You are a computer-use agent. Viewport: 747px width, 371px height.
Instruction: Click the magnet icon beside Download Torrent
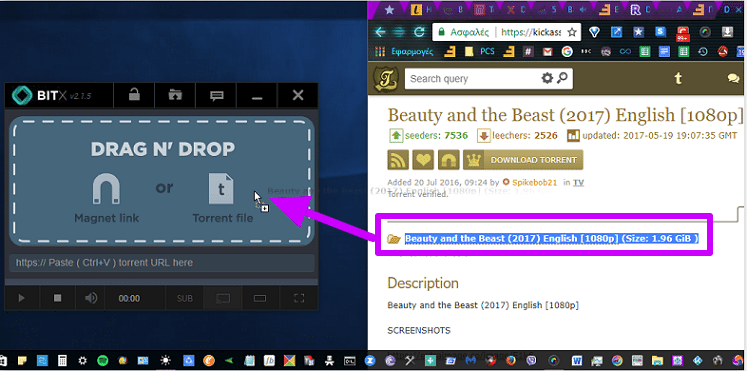[x=448, y=160]
